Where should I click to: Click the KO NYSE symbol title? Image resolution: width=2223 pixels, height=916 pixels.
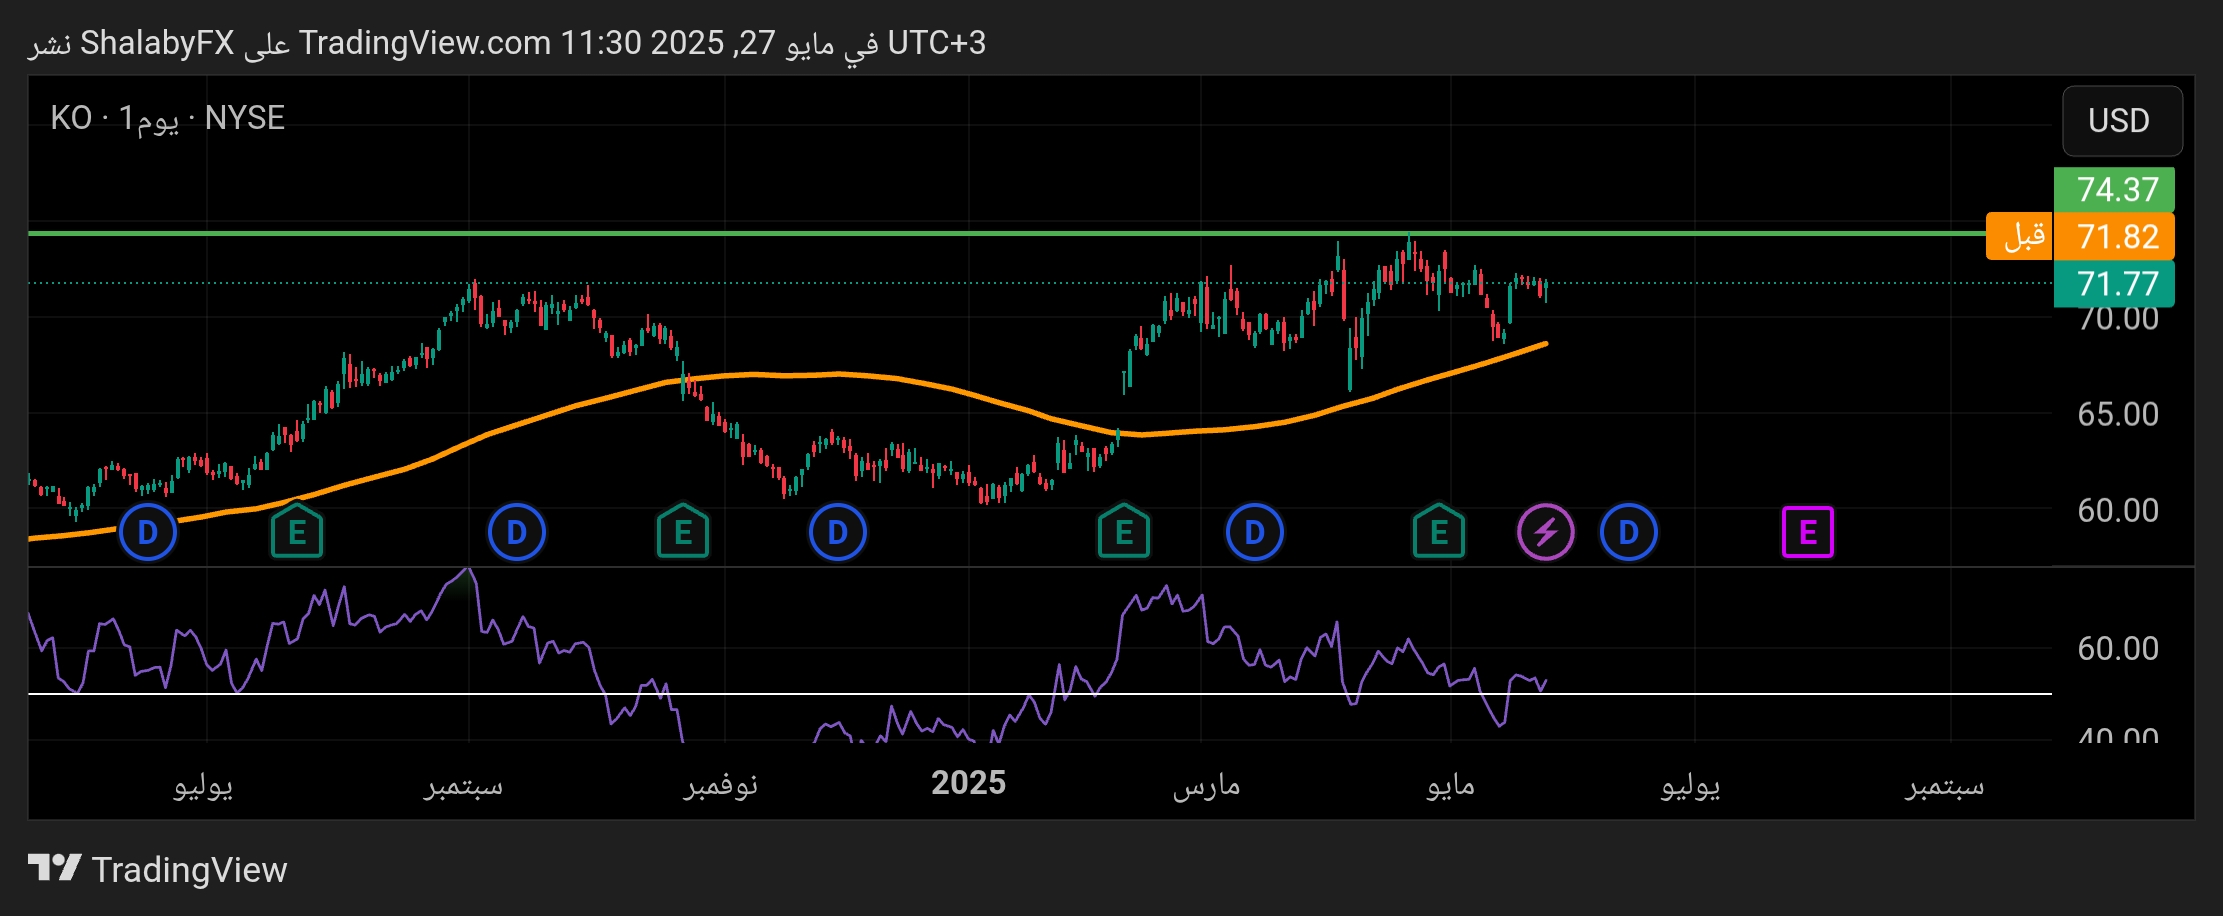coord(168,118)
